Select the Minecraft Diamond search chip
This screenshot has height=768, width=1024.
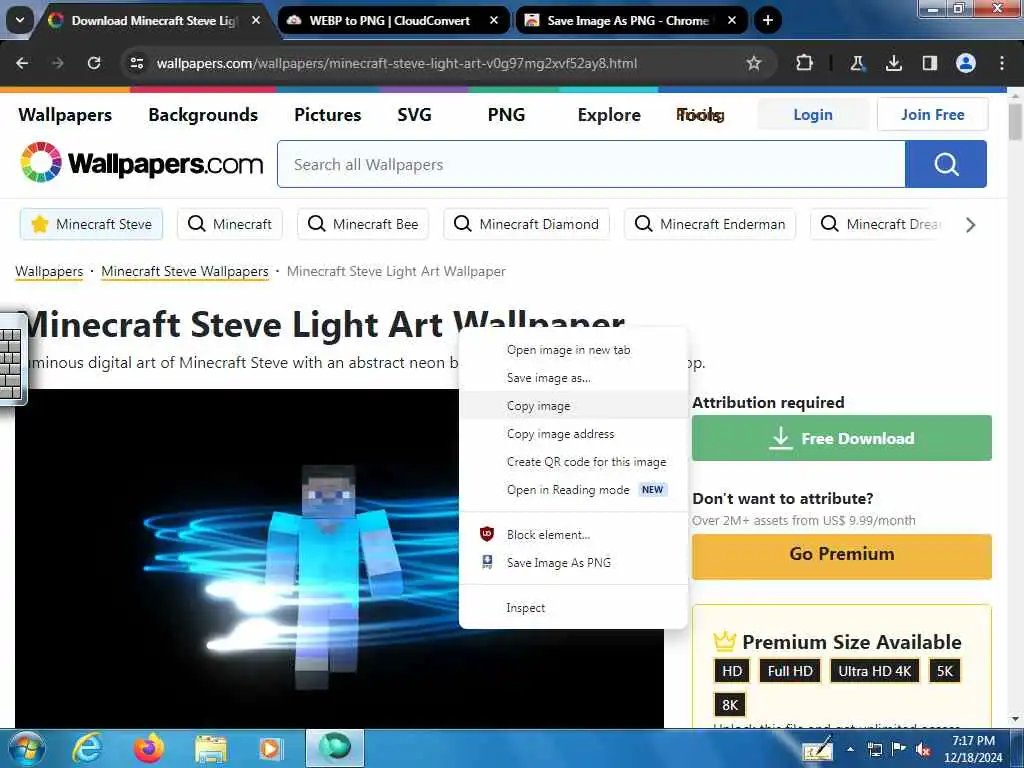coord(526,224)
